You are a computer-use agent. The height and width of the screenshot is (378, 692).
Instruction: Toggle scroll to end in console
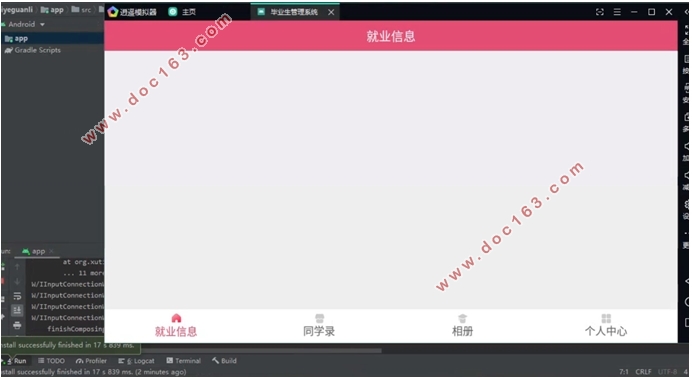pyautogui.click(x=17, y=311)
